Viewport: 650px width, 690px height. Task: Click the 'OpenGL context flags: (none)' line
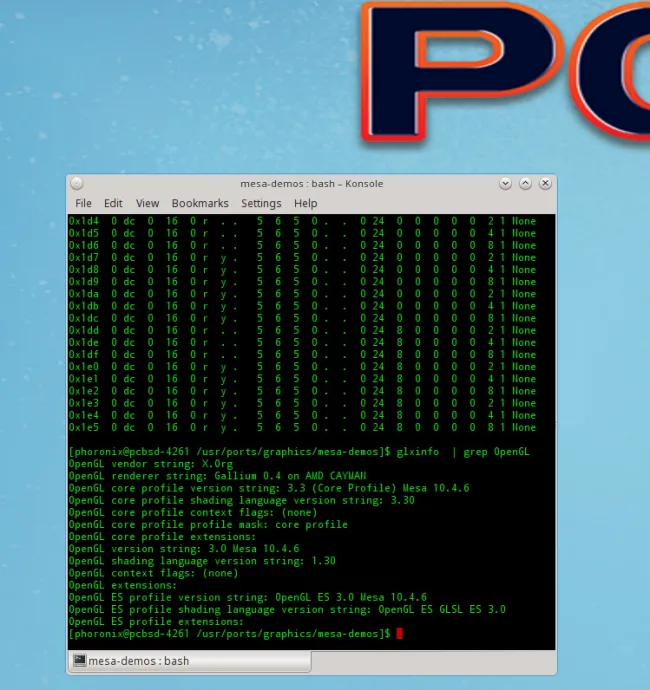tap(154, 573)
